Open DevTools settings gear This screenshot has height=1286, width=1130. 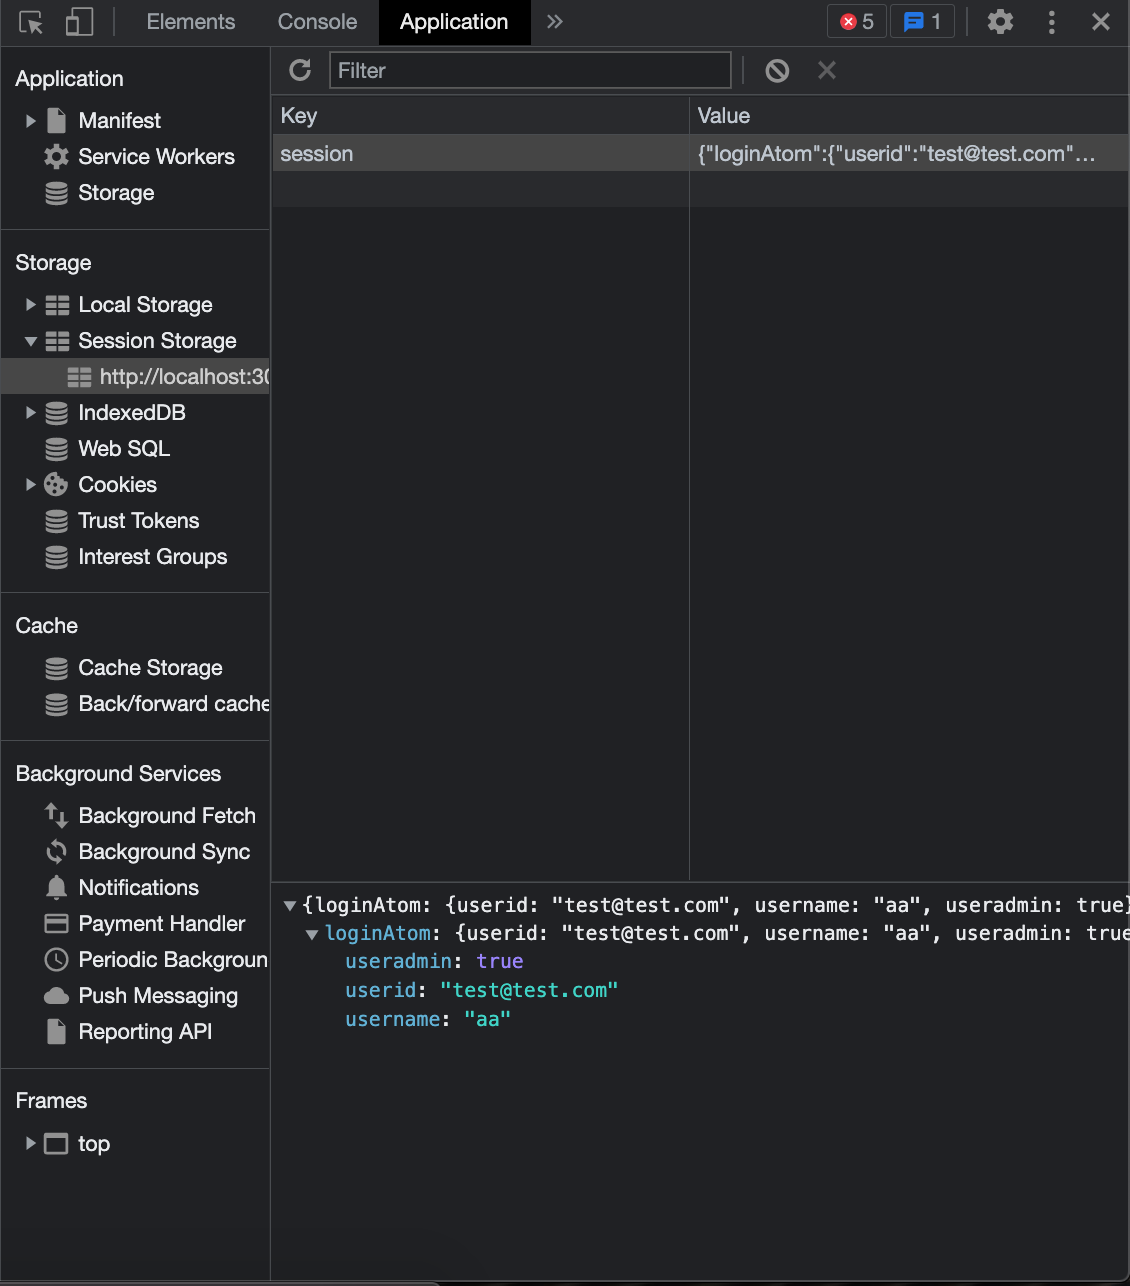pyautogui.click(x=1000, y=22)
